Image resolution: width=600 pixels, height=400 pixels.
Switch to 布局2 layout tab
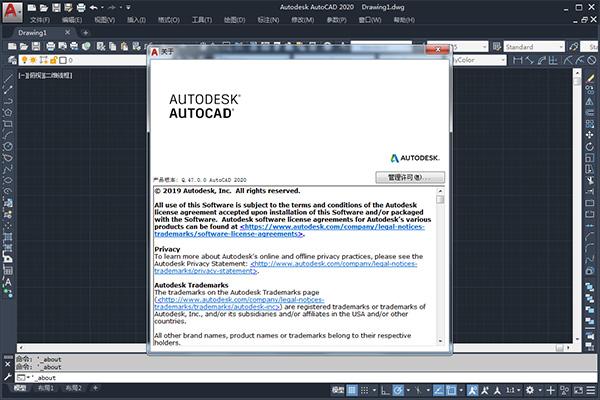(x=73, y=388)
